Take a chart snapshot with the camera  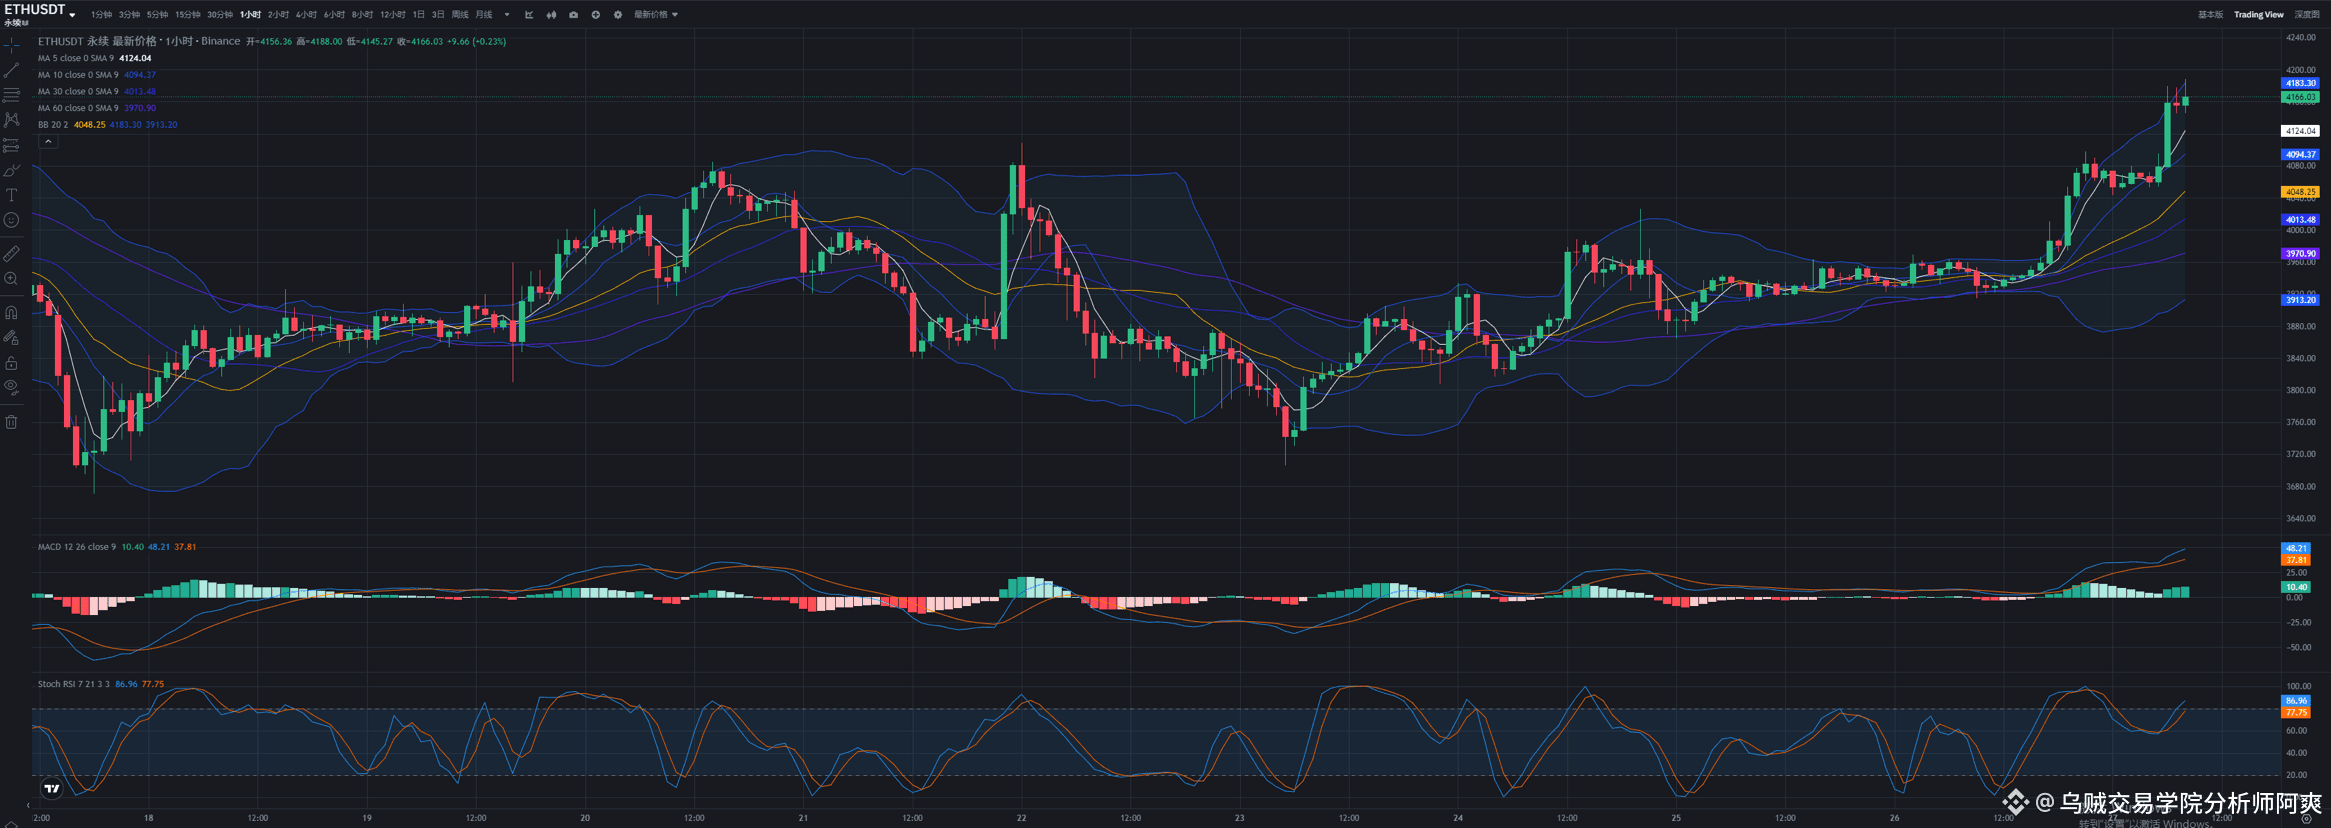[573, 15]
